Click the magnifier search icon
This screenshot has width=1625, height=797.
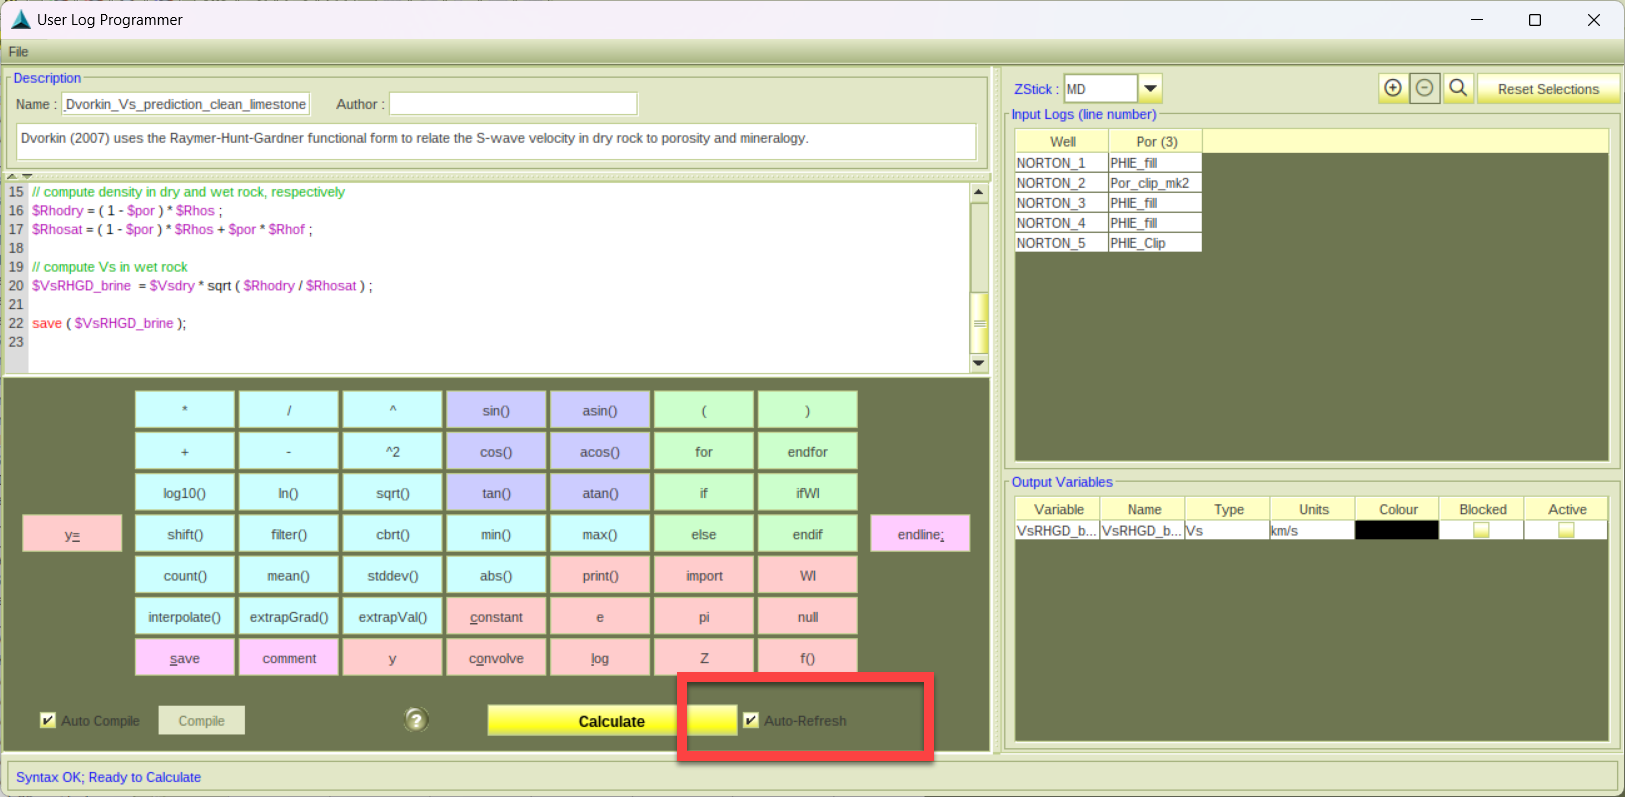(x=1458, y=88)
